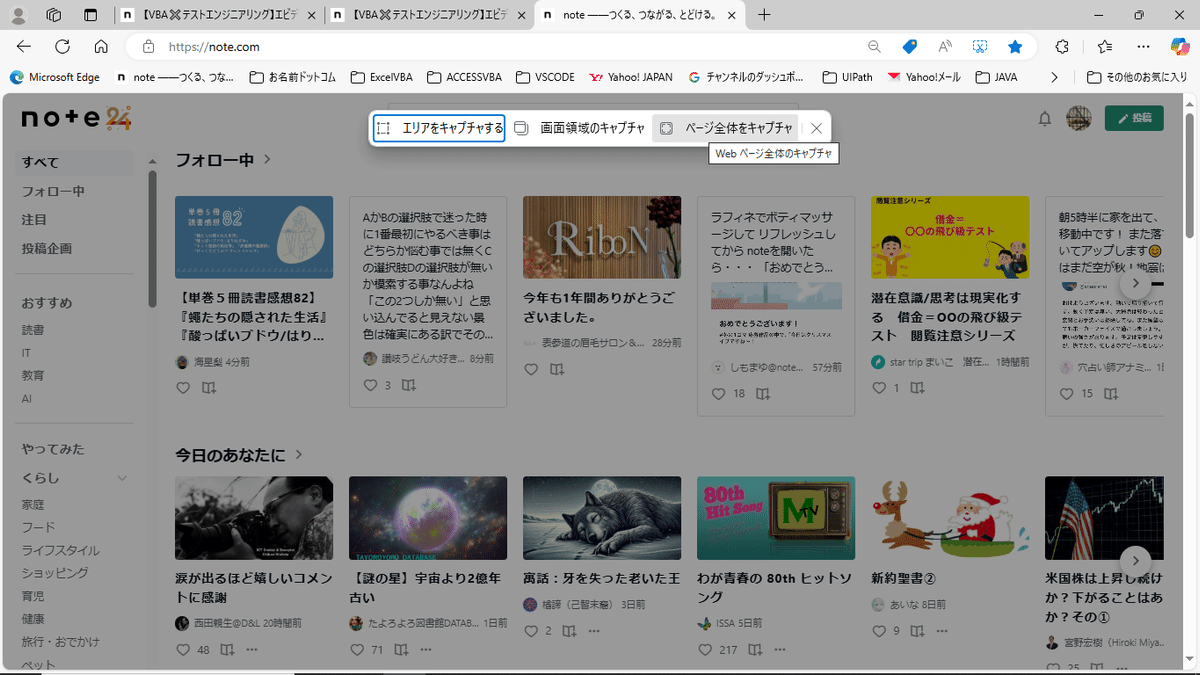Close the web capture toolbar
Image resolution: width=1200 pixels, height=675 pixels.
[x=816, y=128]
